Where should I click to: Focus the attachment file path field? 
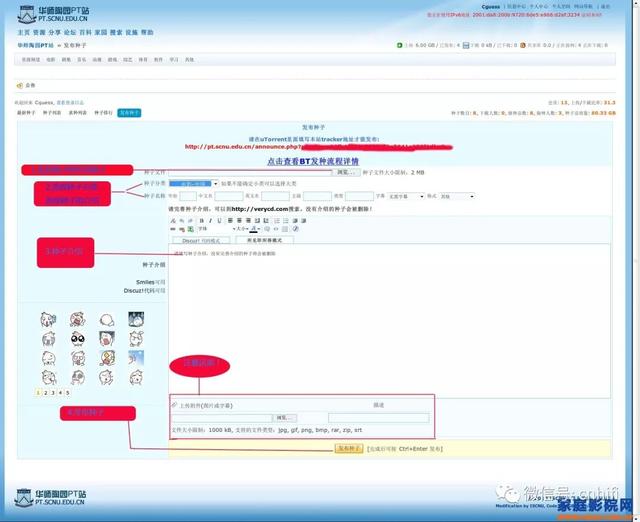tap(222, 418)
